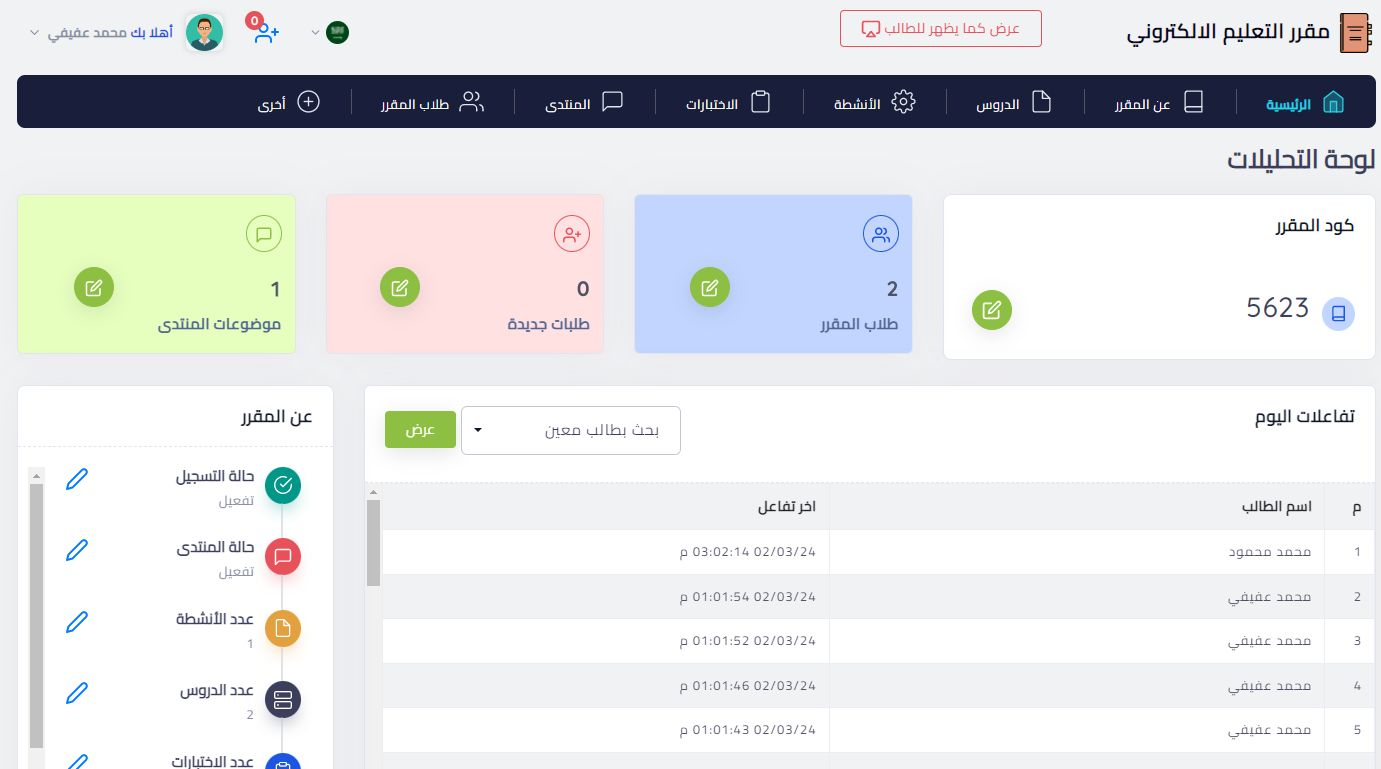Click edit icon on new requests card
Viewport: 1381px width, 769px height.
(400, 288)
